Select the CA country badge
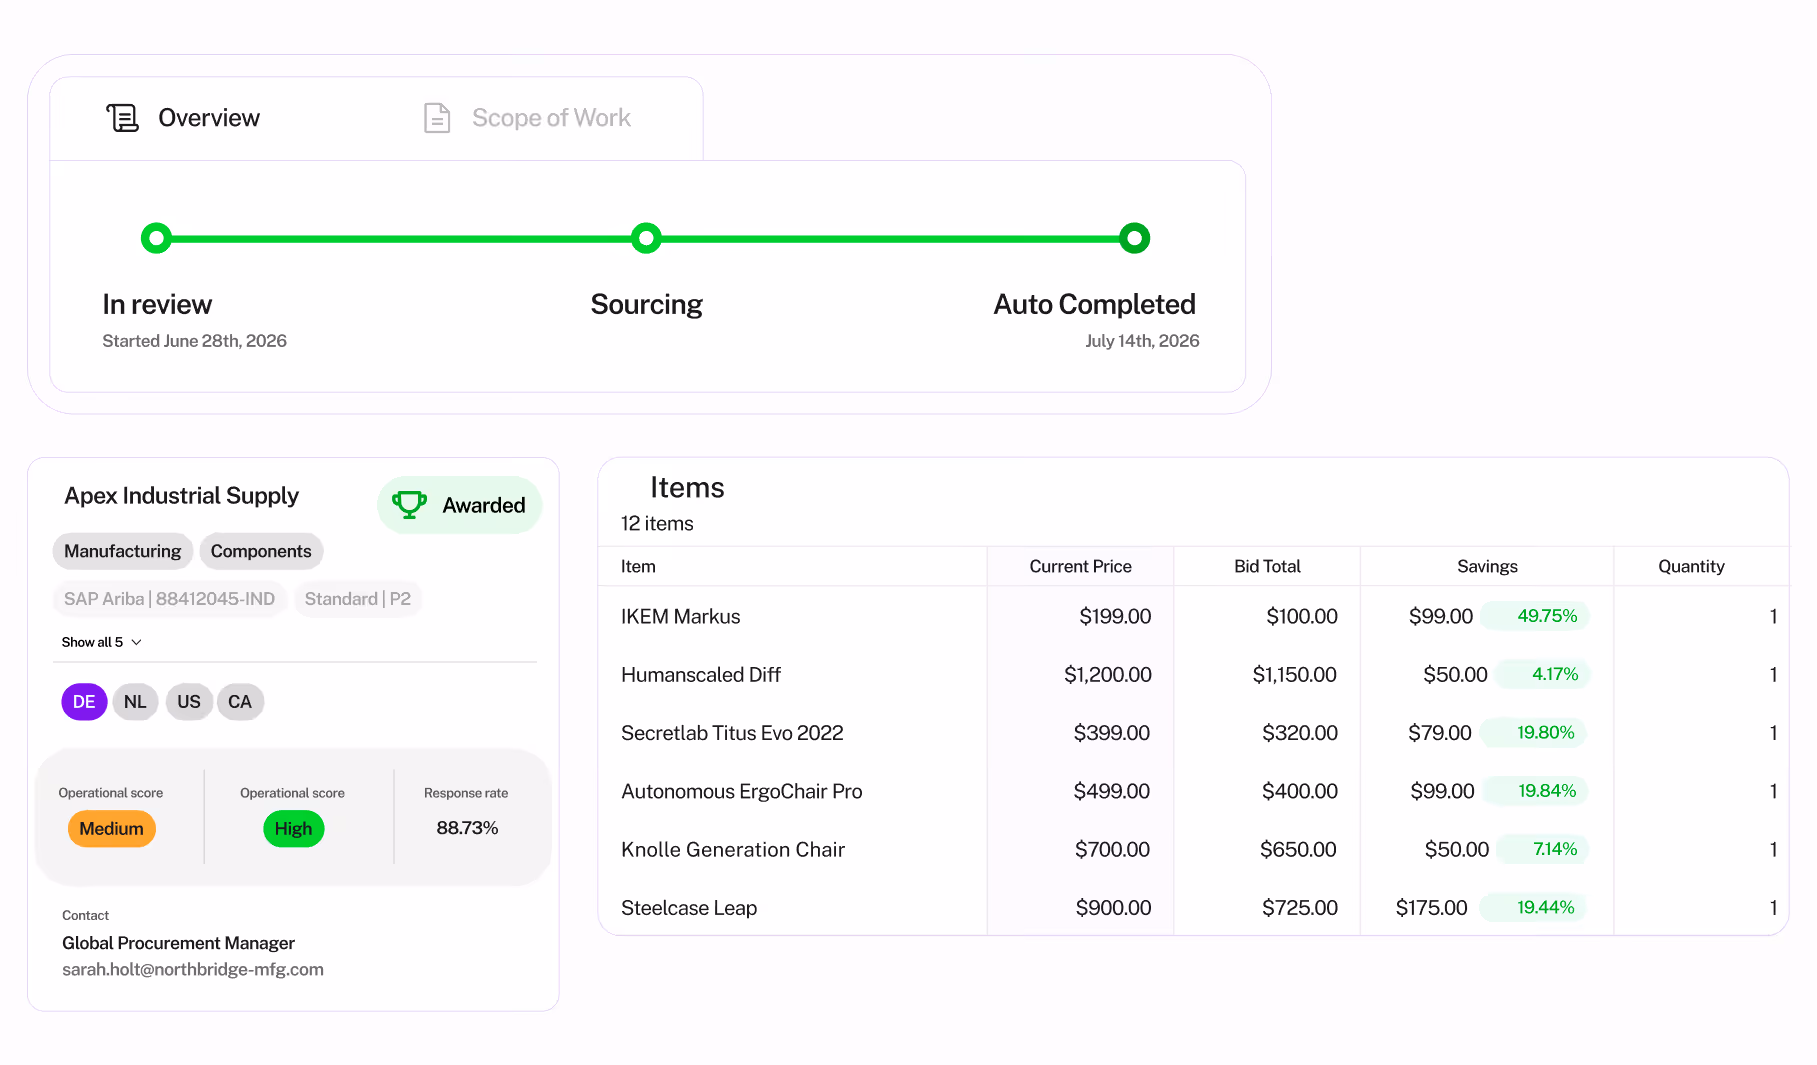Viewport: 1817px width, 1065px height. [240, 701]
